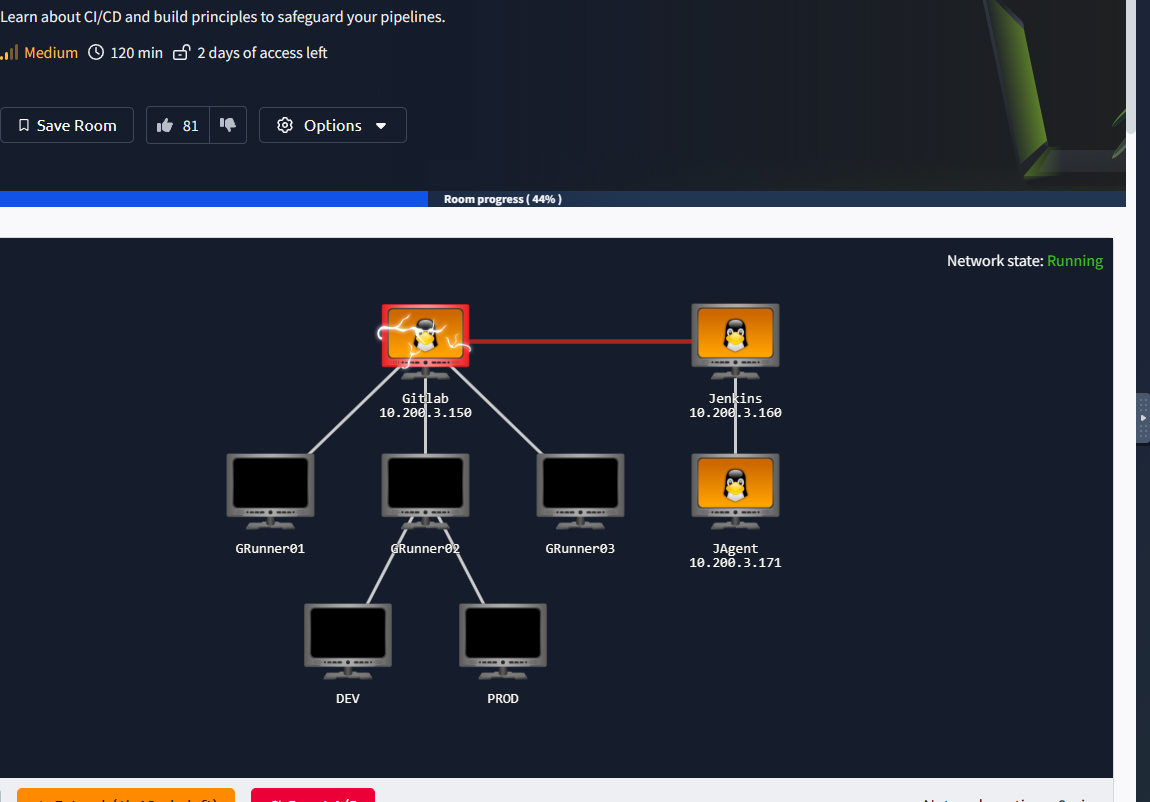Click the JAgent 10.200.3.171 label
This screenshot has width=1150, height=802.
pos(735,556)
